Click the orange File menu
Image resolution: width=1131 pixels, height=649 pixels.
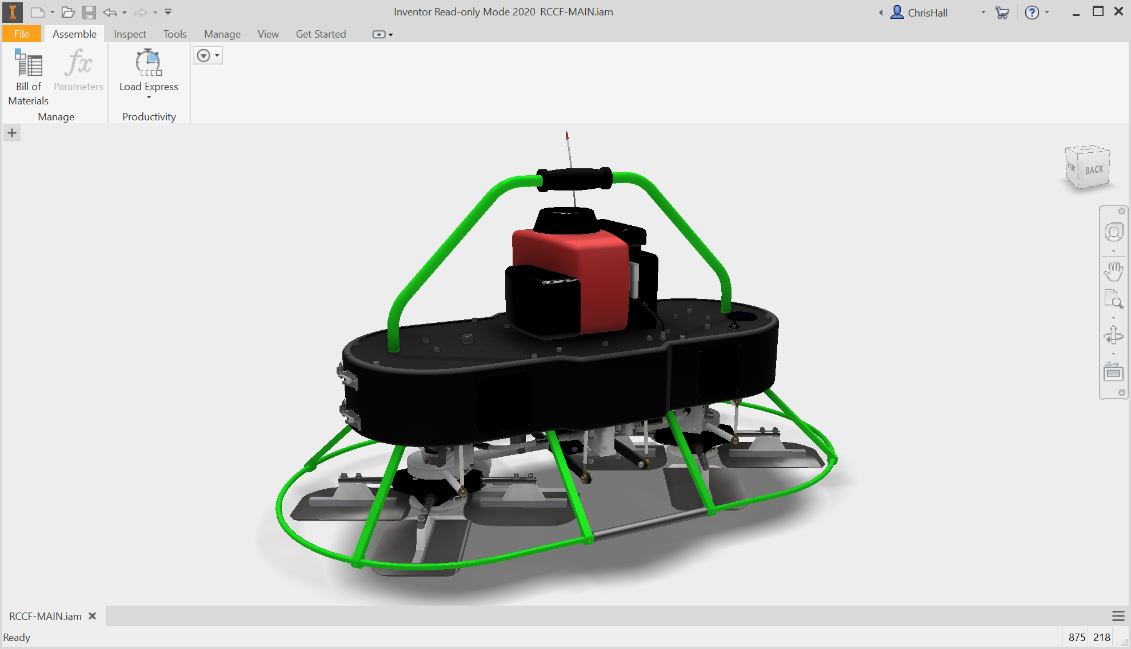(x=22, y=33)
